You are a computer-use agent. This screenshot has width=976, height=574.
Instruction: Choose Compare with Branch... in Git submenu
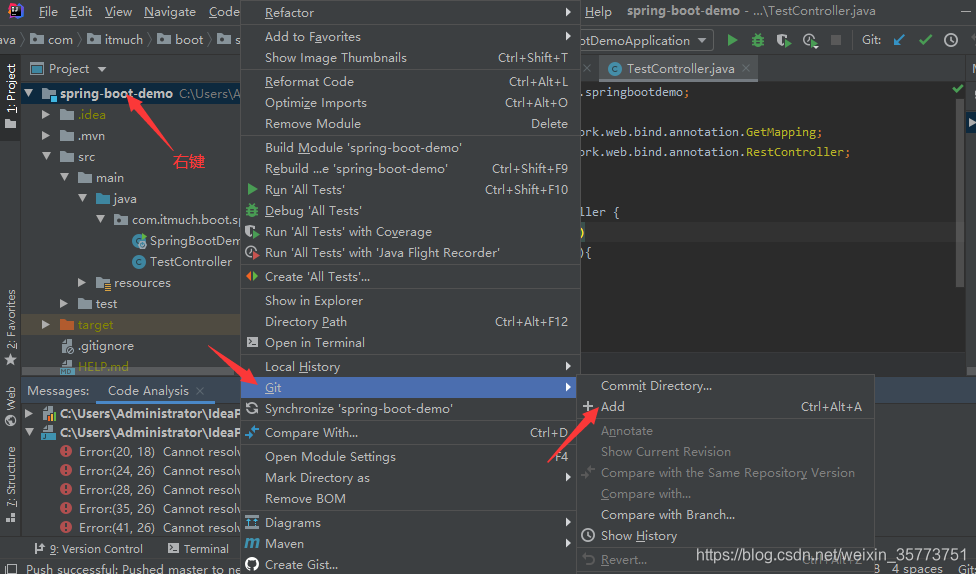tap(726, 515)
